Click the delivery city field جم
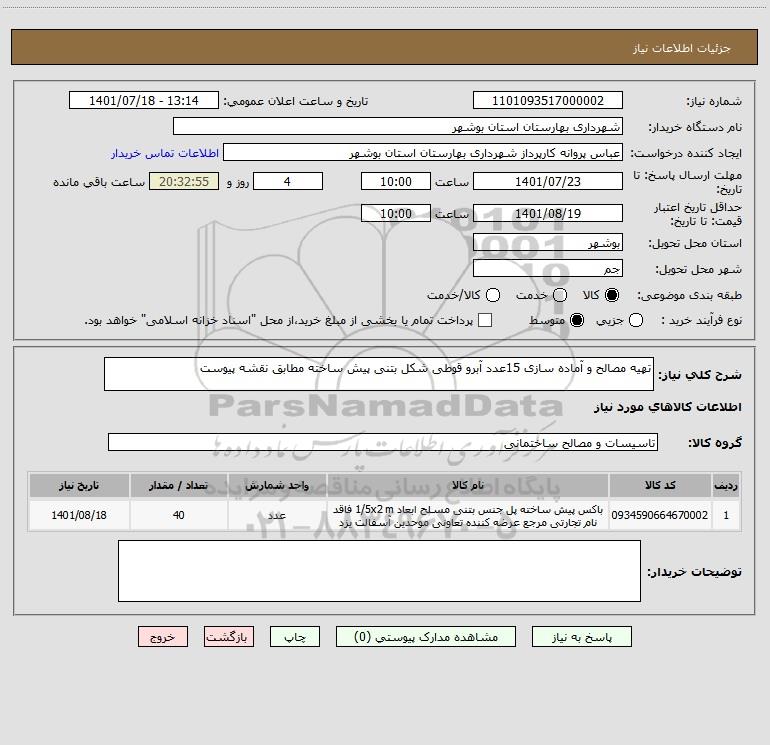The width and height of the screenshot is (770, 745). (548, 269)
